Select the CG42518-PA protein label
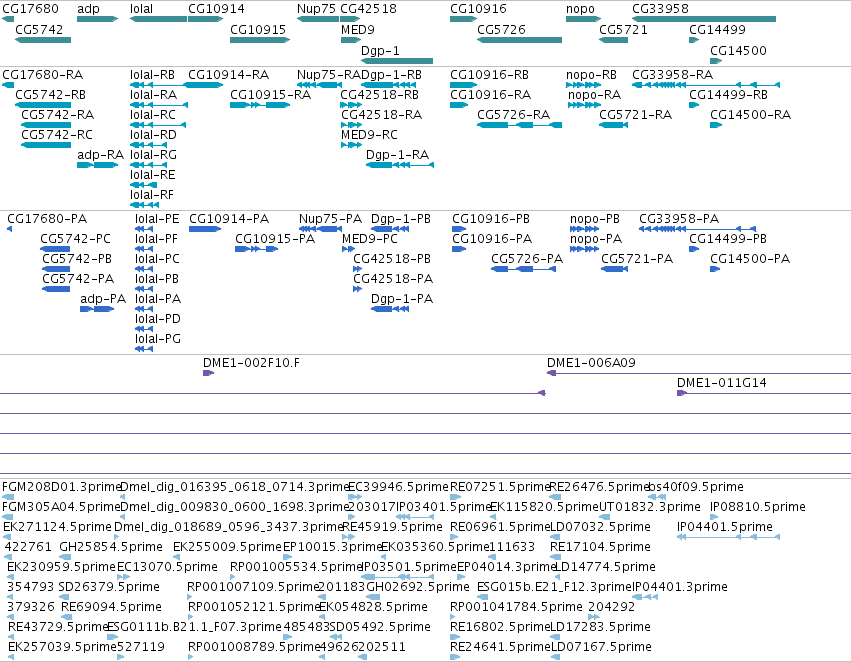851x662 pixels. tap(393, 279)
